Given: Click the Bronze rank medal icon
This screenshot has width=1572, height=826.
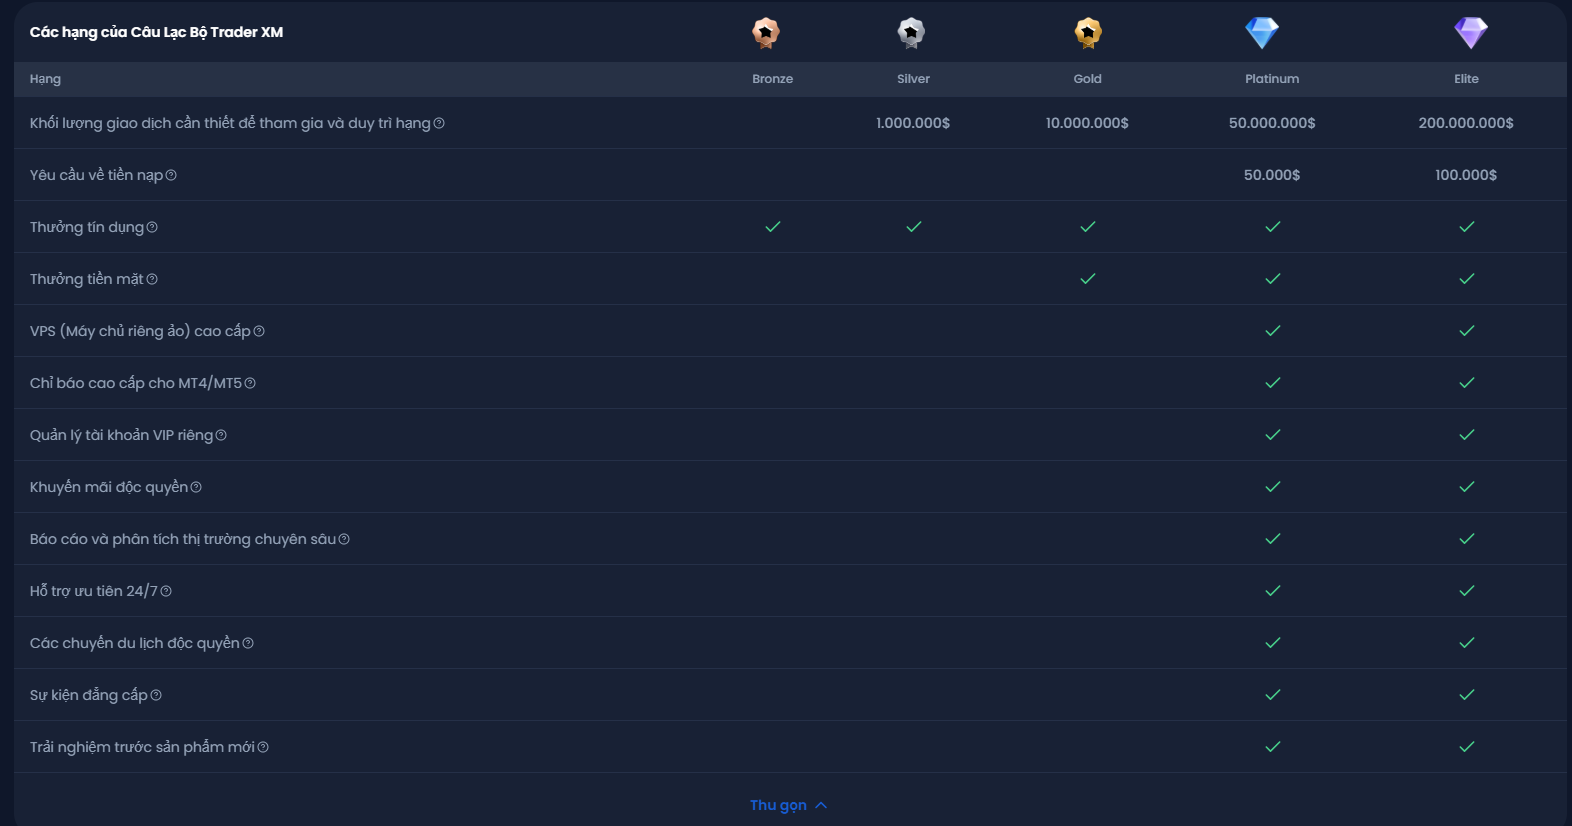Looking at the screenshot, I should point(766,33).
